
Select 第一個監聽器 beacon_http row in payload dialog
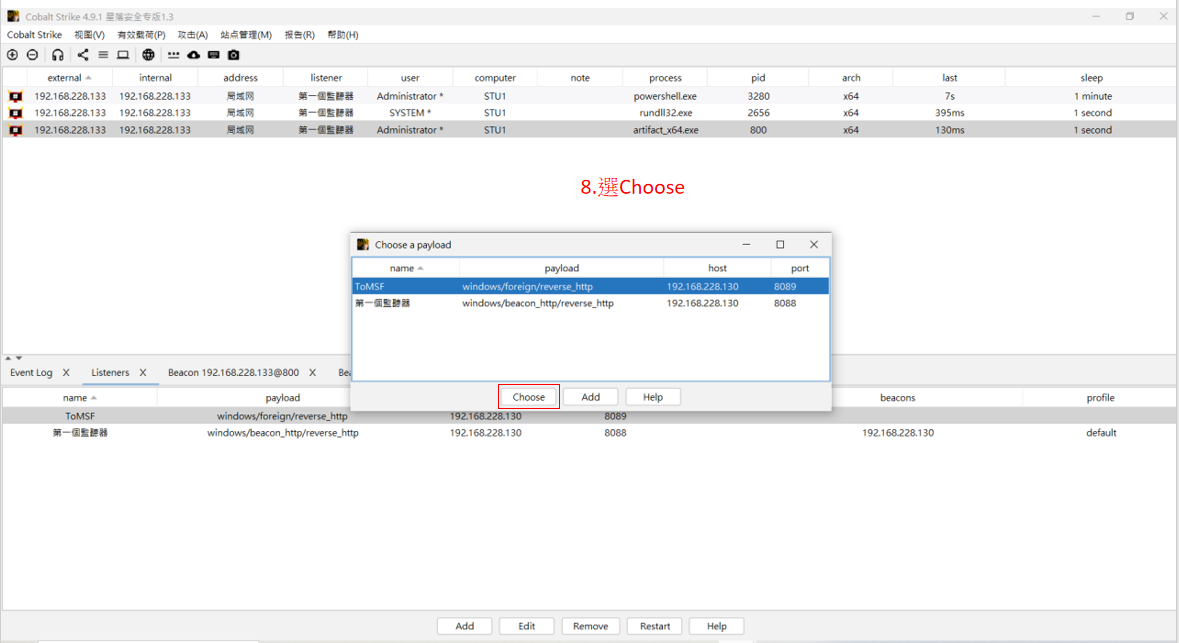tap(590, 303)
